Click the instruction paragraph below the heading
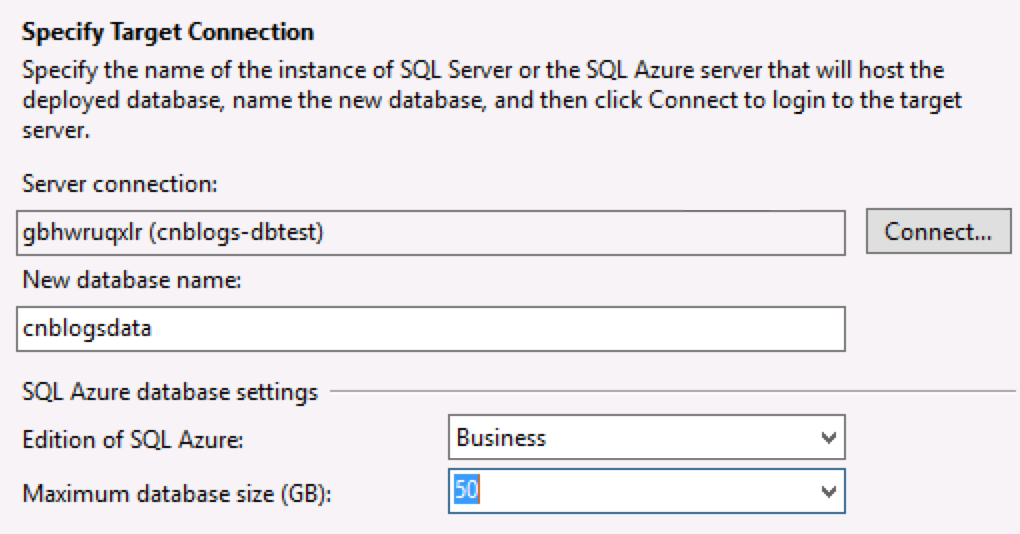The width and height of the screenshot is (1020, 534). point(480,101)
